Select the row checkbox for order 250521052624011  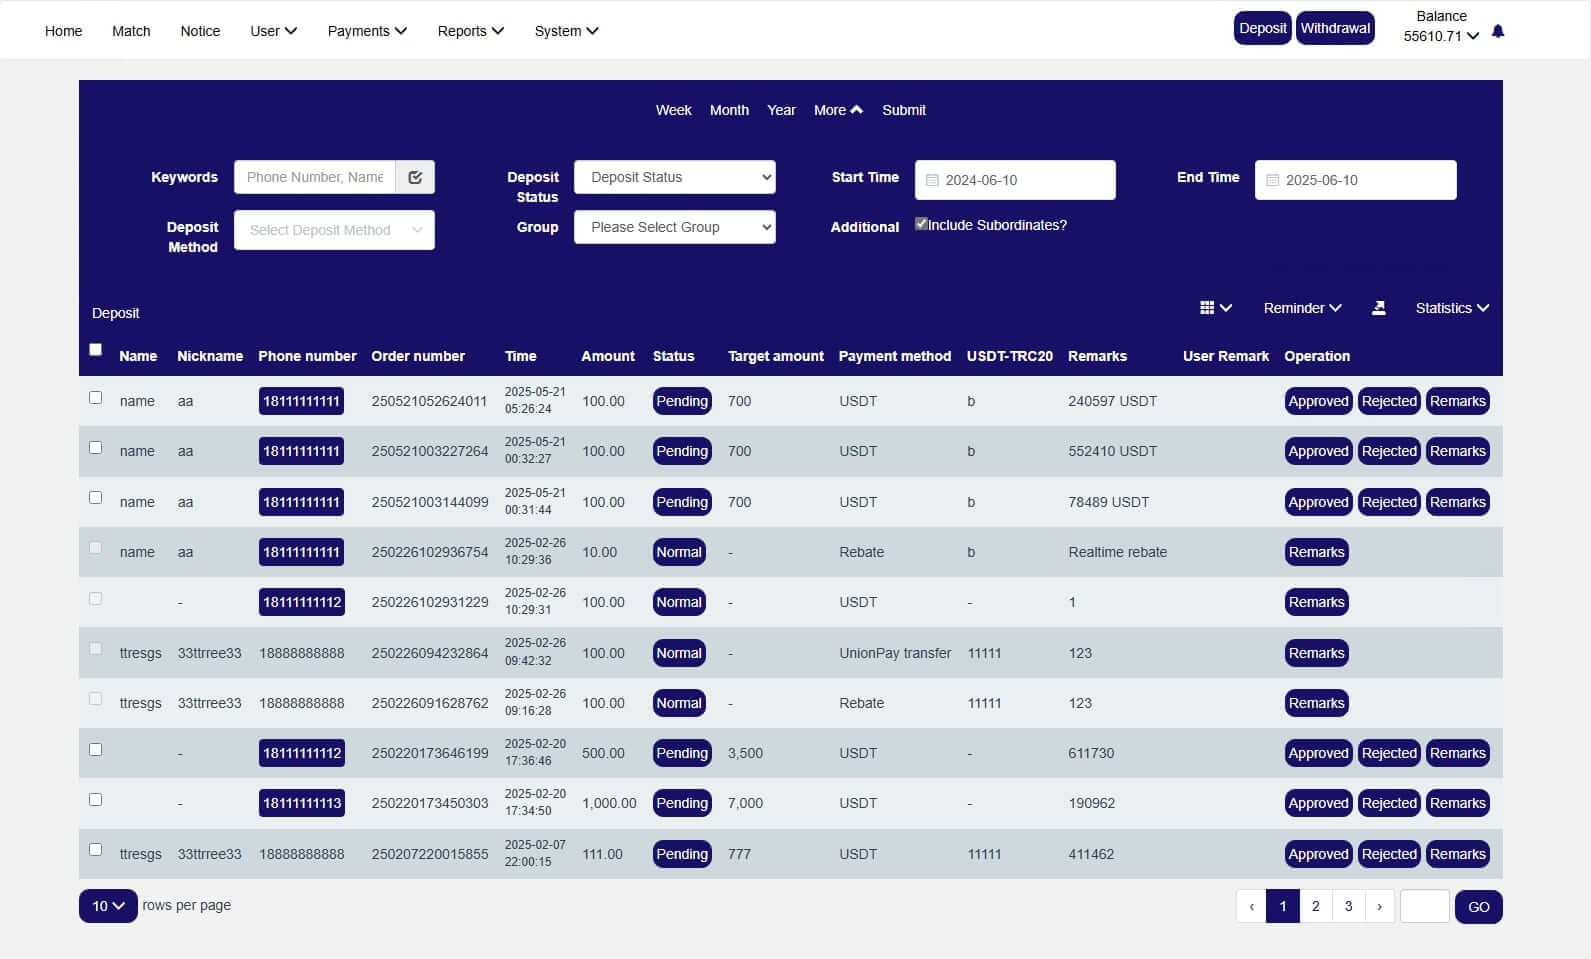click(96, 397)
